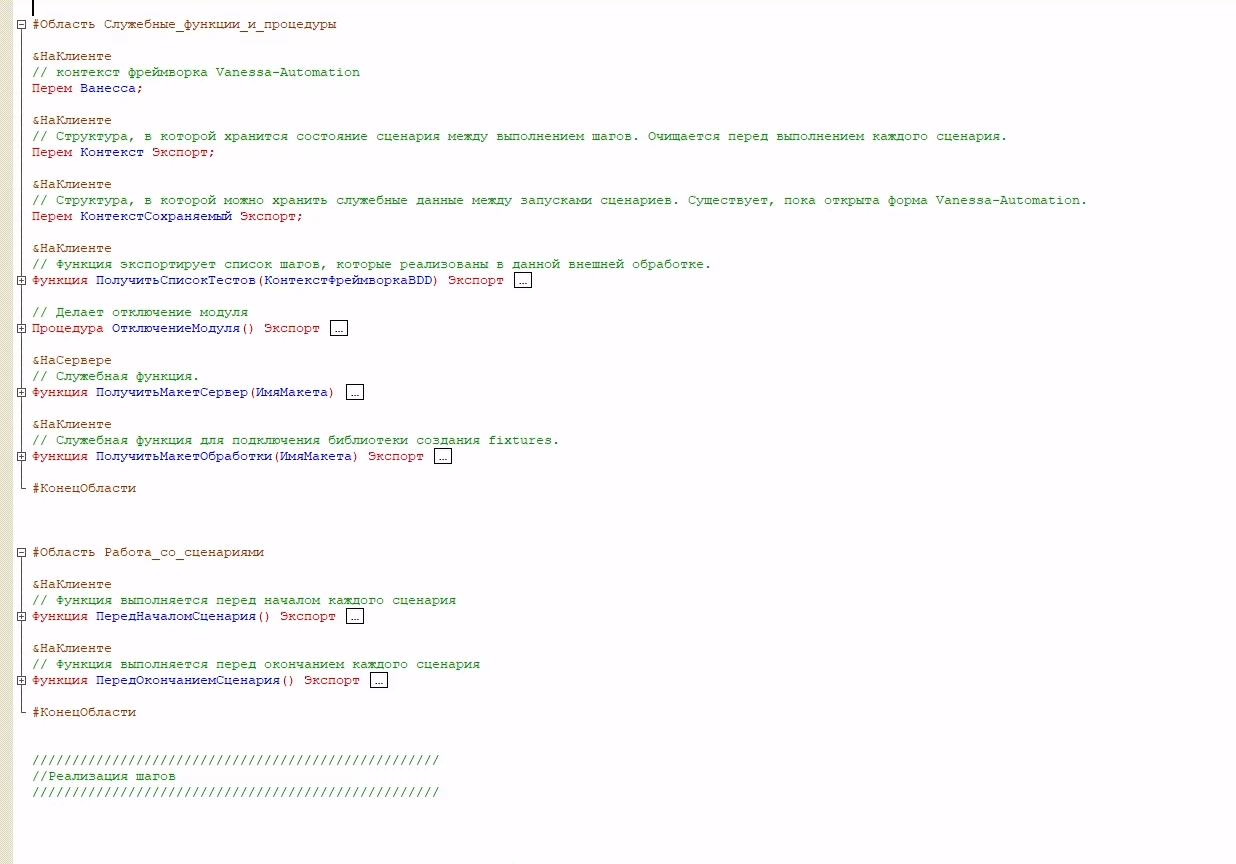Click the КонтекстСохраняемый variable name

pos(155,216)
